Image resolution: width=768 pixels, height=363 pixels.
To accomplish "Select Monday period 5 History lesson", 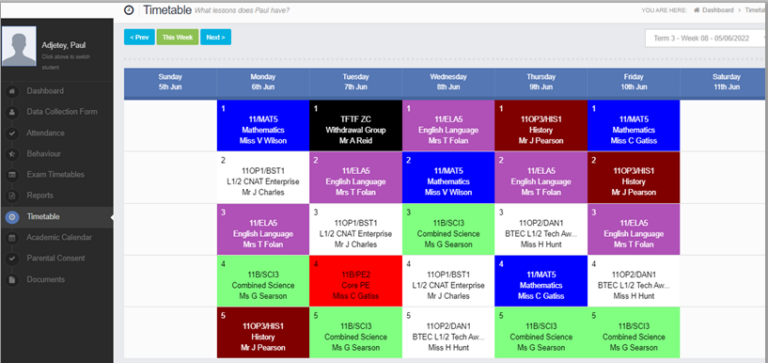I will point(263,333).
